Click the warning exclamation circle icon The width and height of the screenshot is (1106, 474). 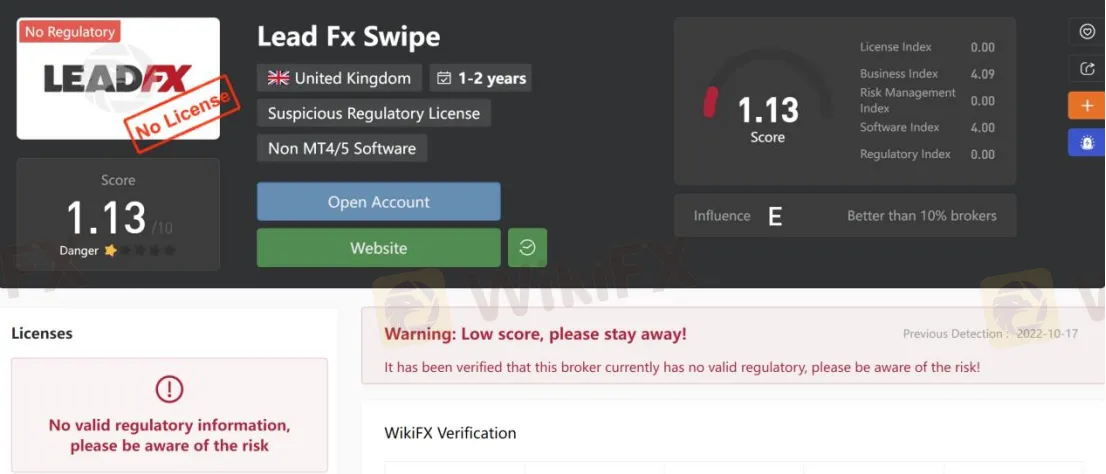tap(169, 389)
